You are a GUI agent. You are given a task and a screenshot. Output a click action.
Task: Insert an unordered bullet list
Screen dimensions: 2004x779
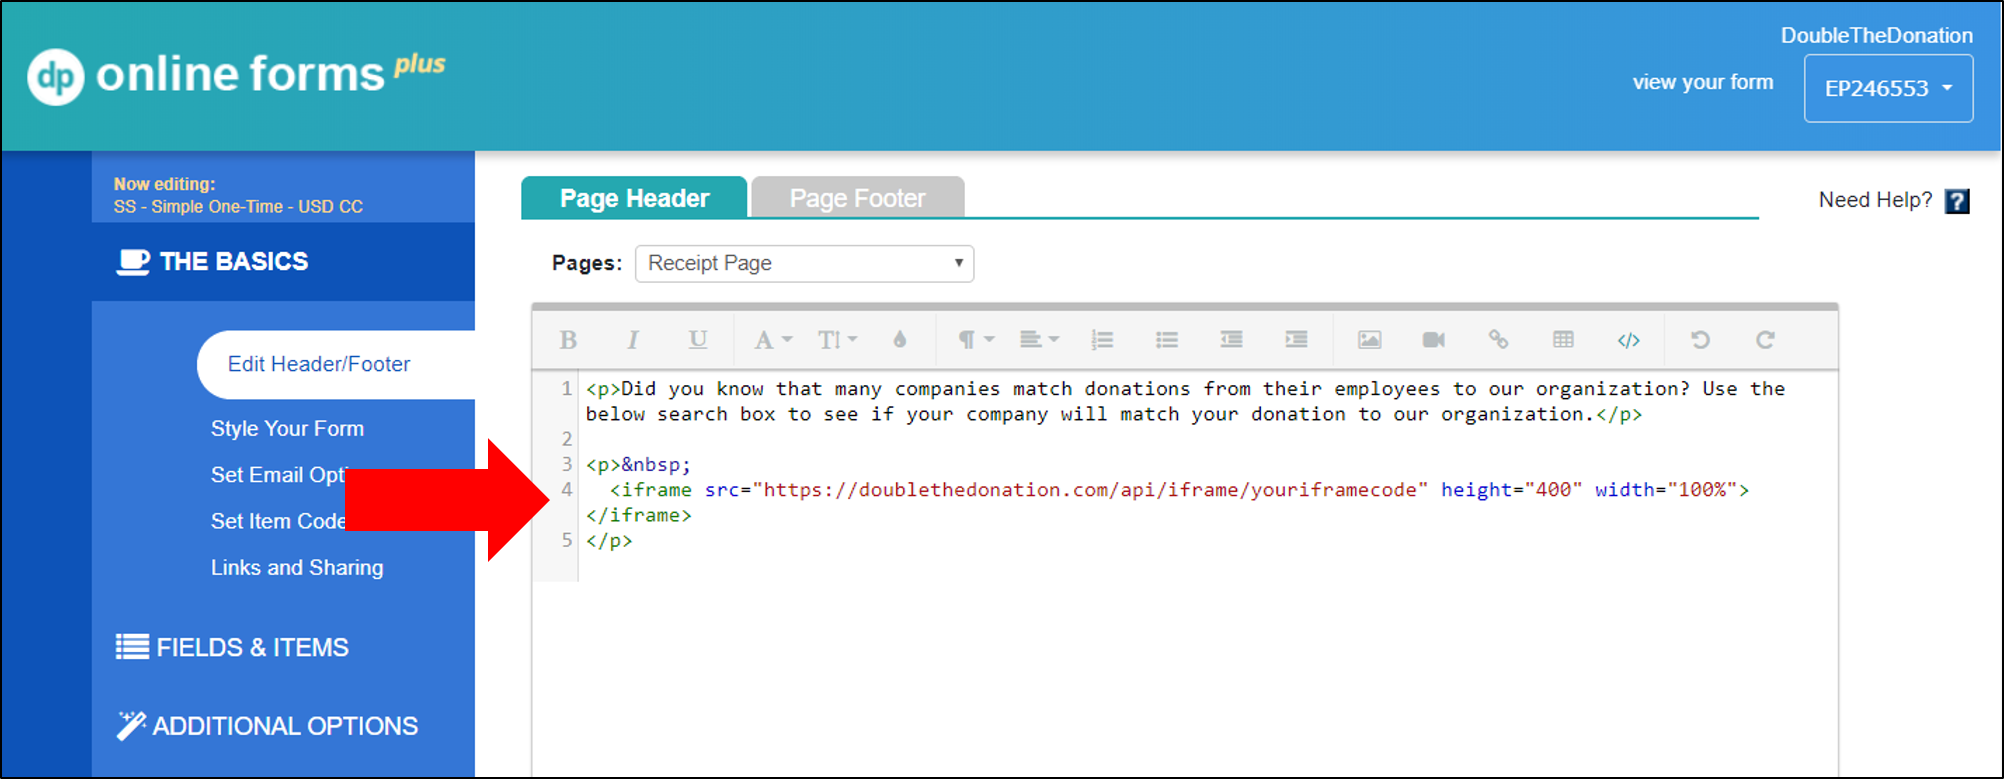tap(1167, 340)
